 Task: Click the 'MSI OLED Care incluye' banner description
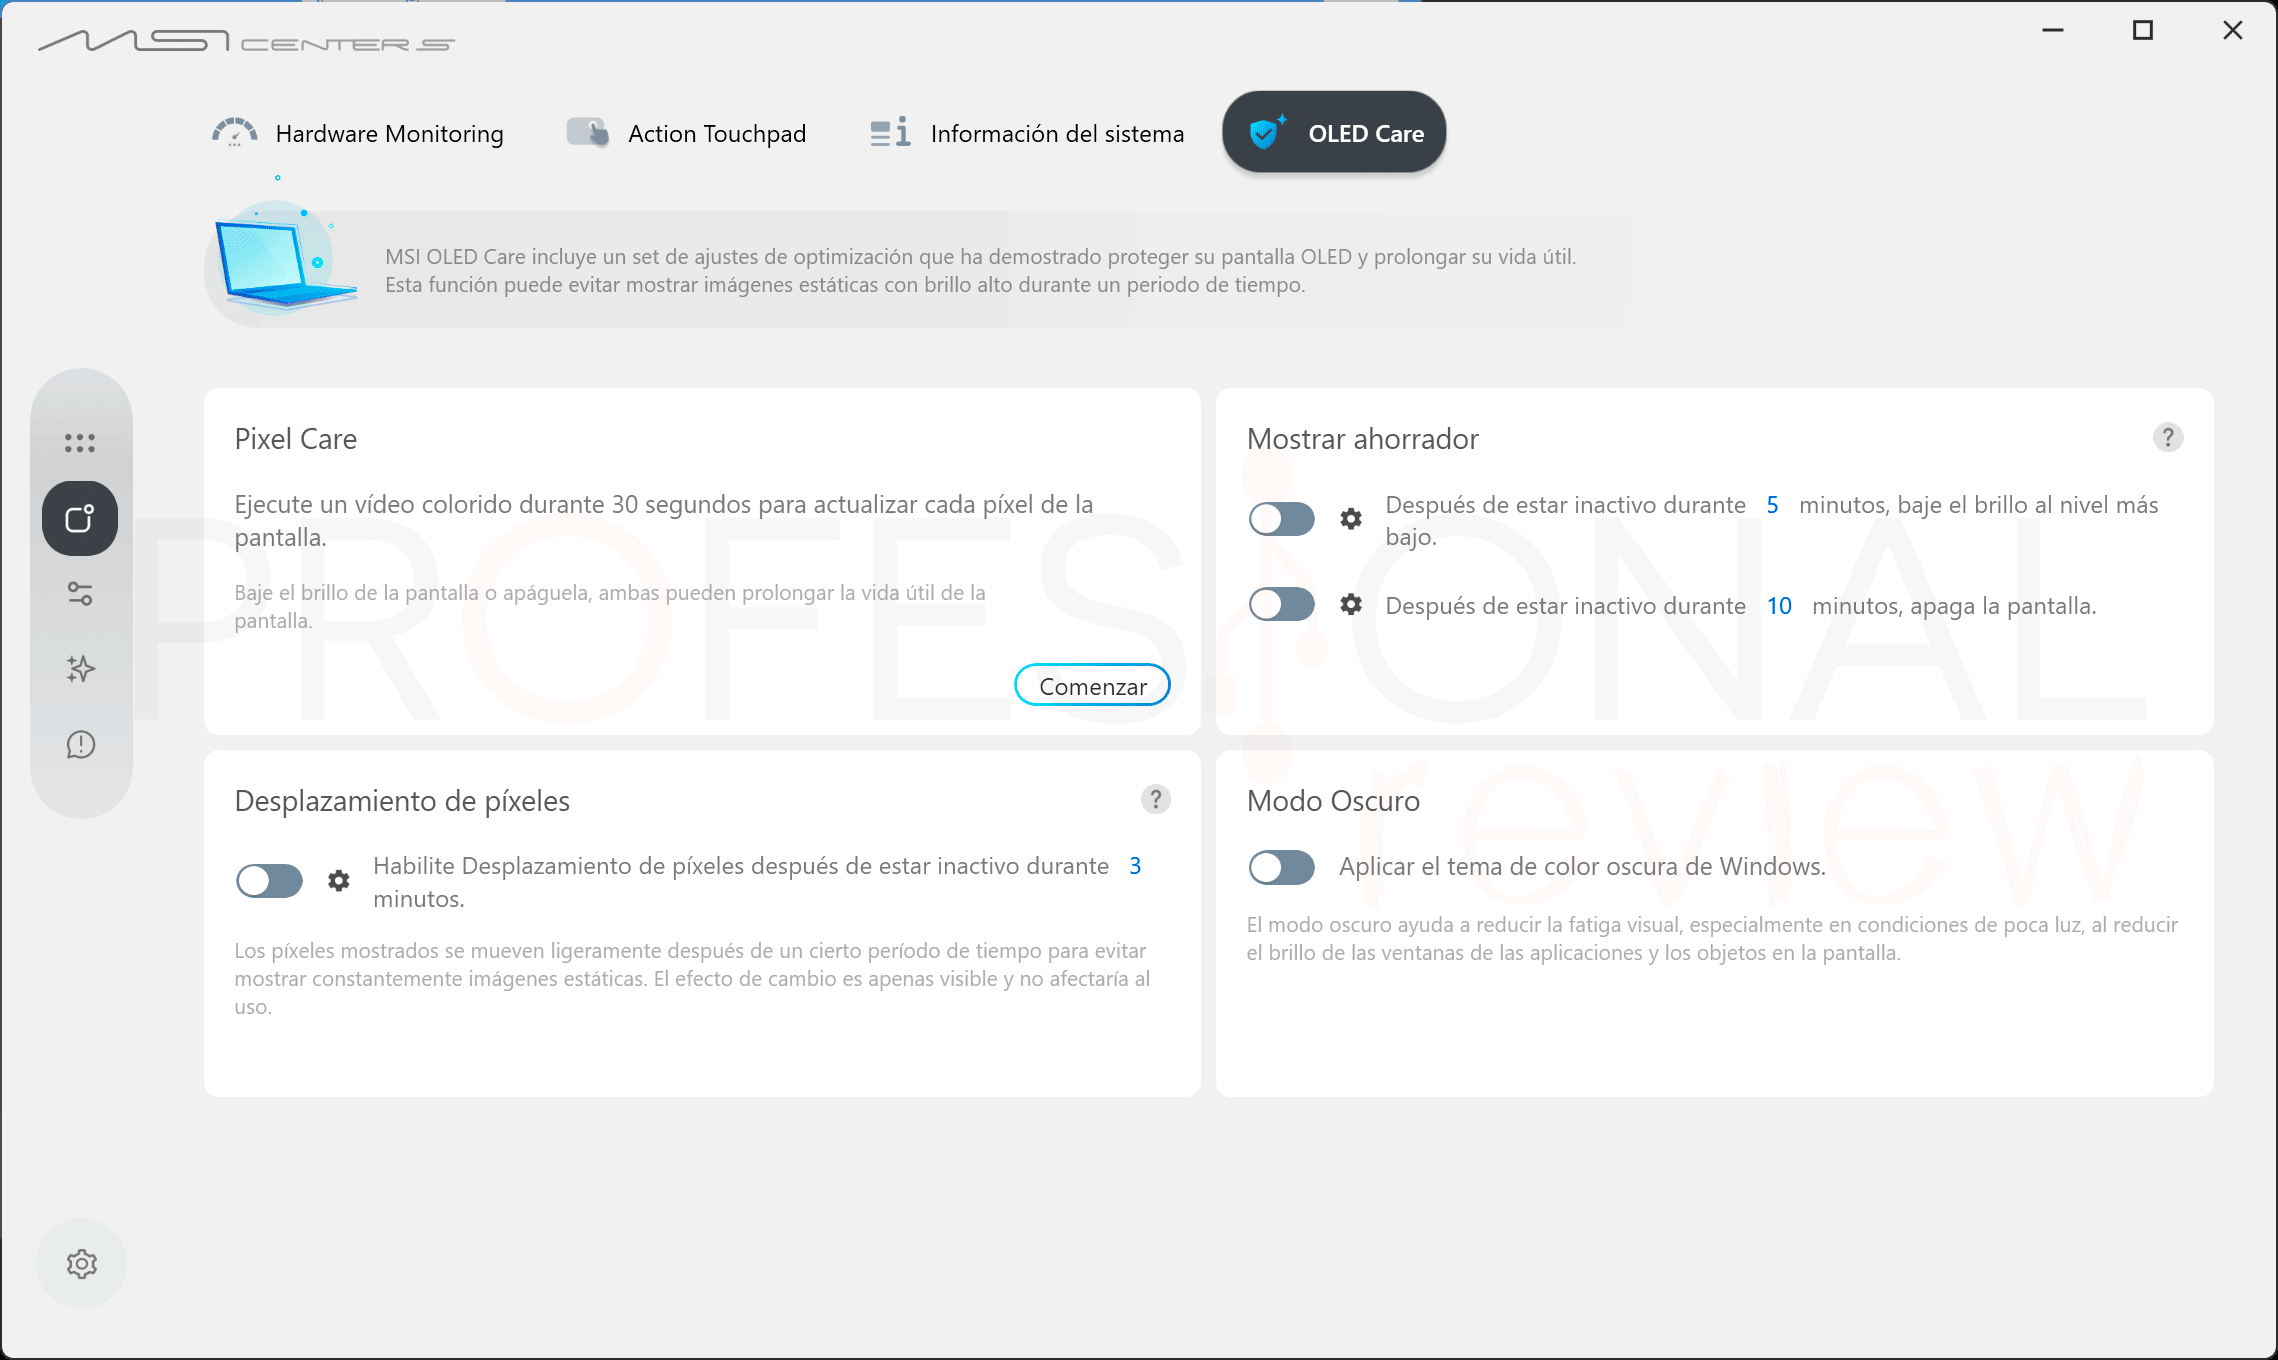[x=980, y=271]
